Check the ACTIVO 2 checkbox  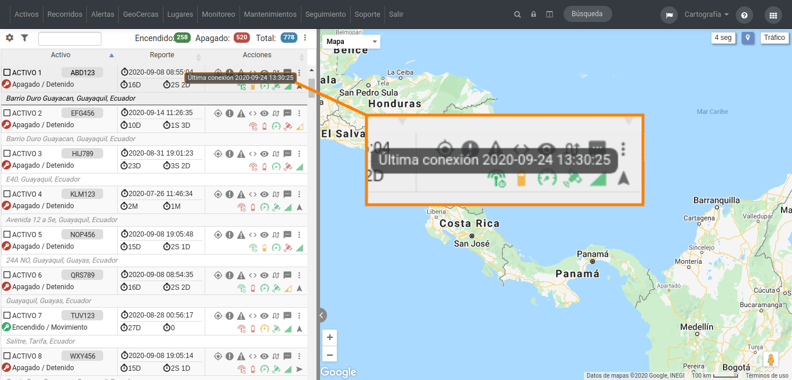[x=7, y=113]
